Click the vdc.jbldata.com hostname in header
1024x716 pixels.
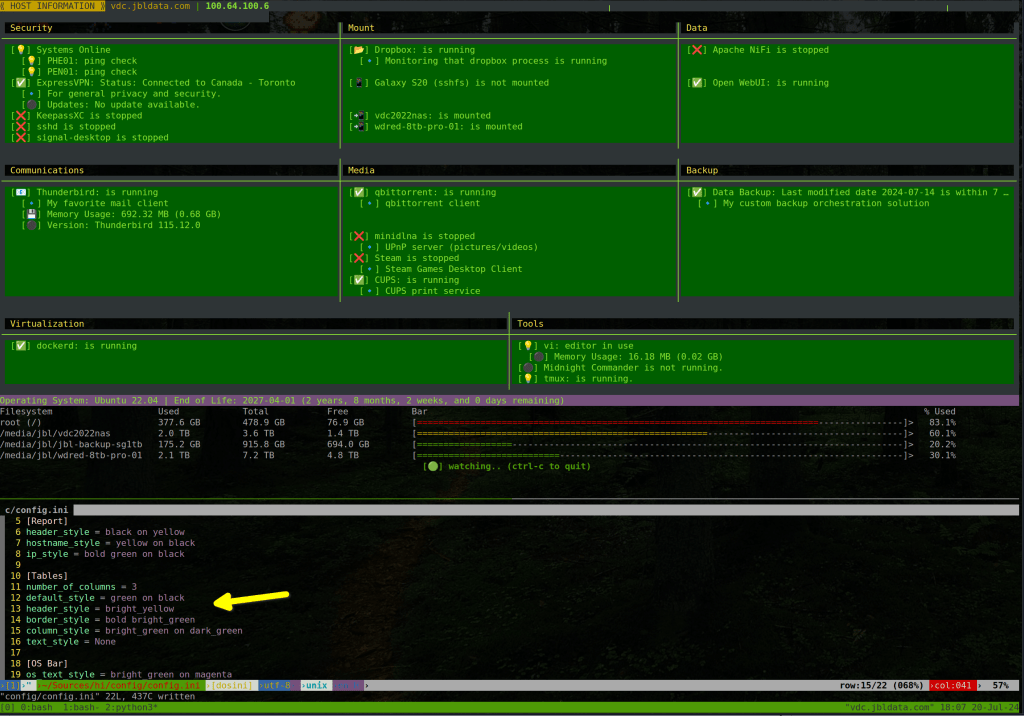(x=152, y=6)
